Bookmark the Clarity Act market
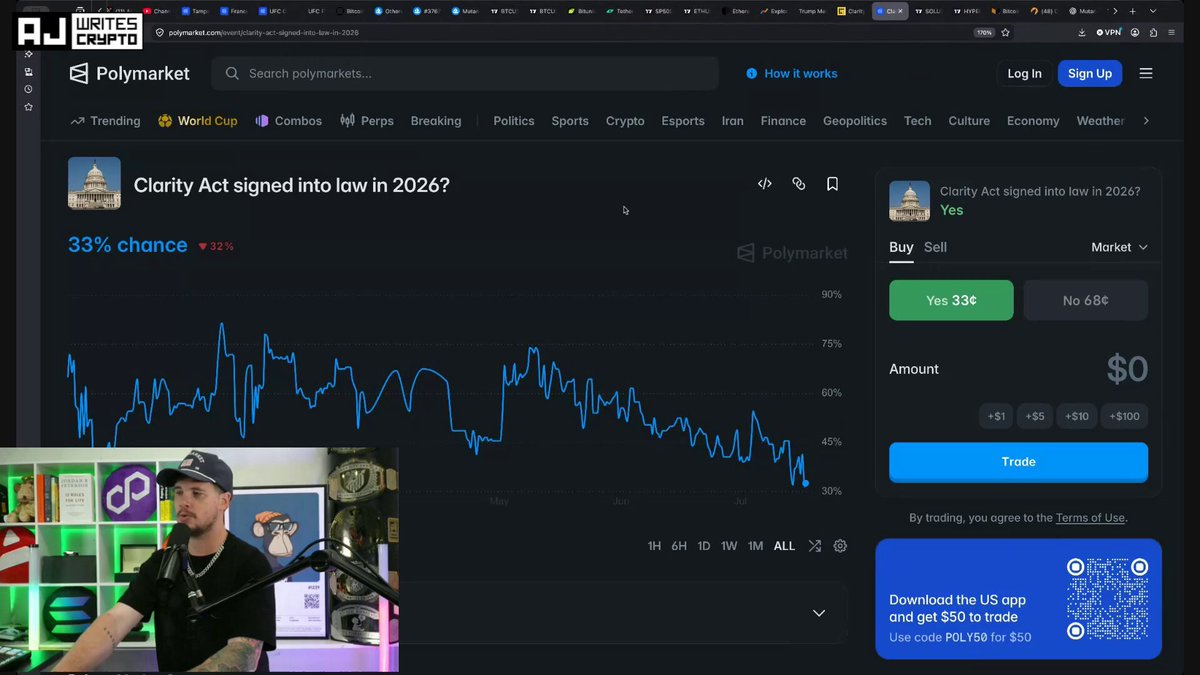Screen dimensions: 1200x675 coord(832,184)
